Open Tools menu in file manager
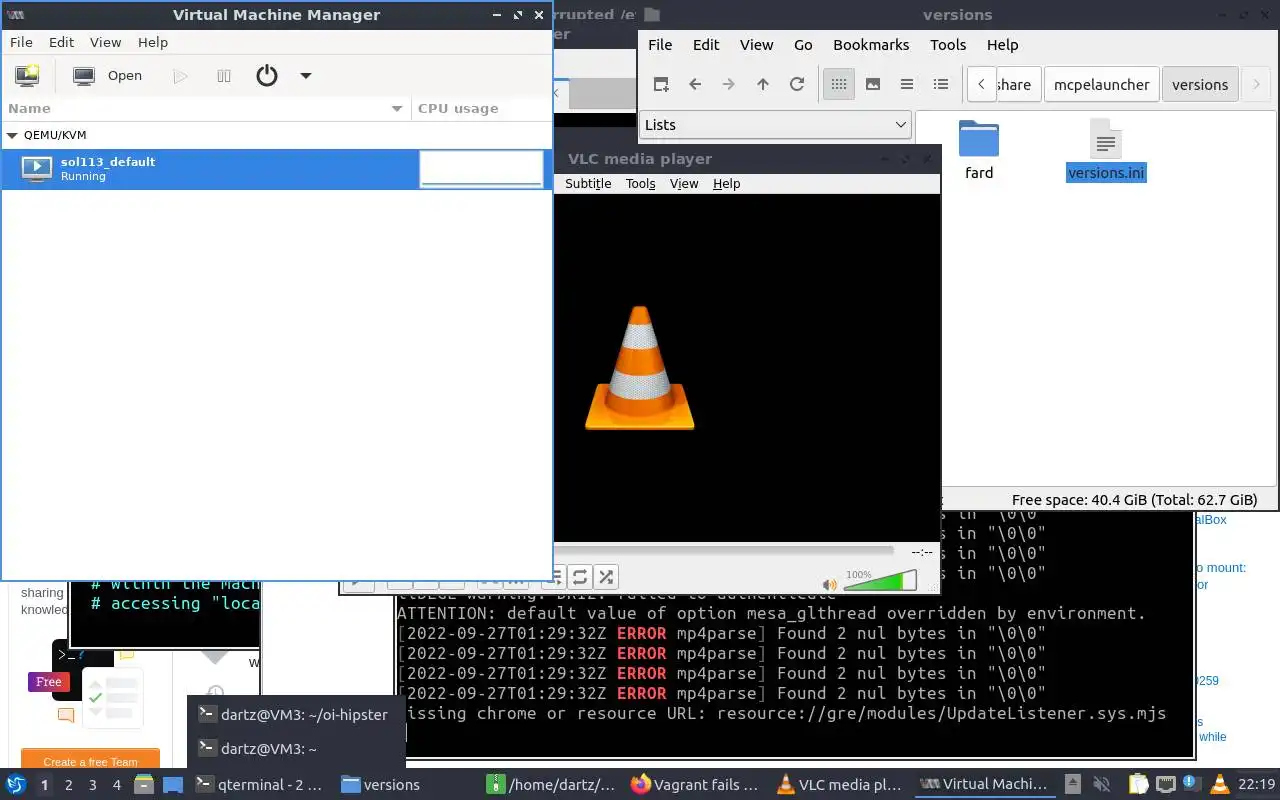Image resolution: width=1280 pixels, height=800 pixels. [948, 44]
